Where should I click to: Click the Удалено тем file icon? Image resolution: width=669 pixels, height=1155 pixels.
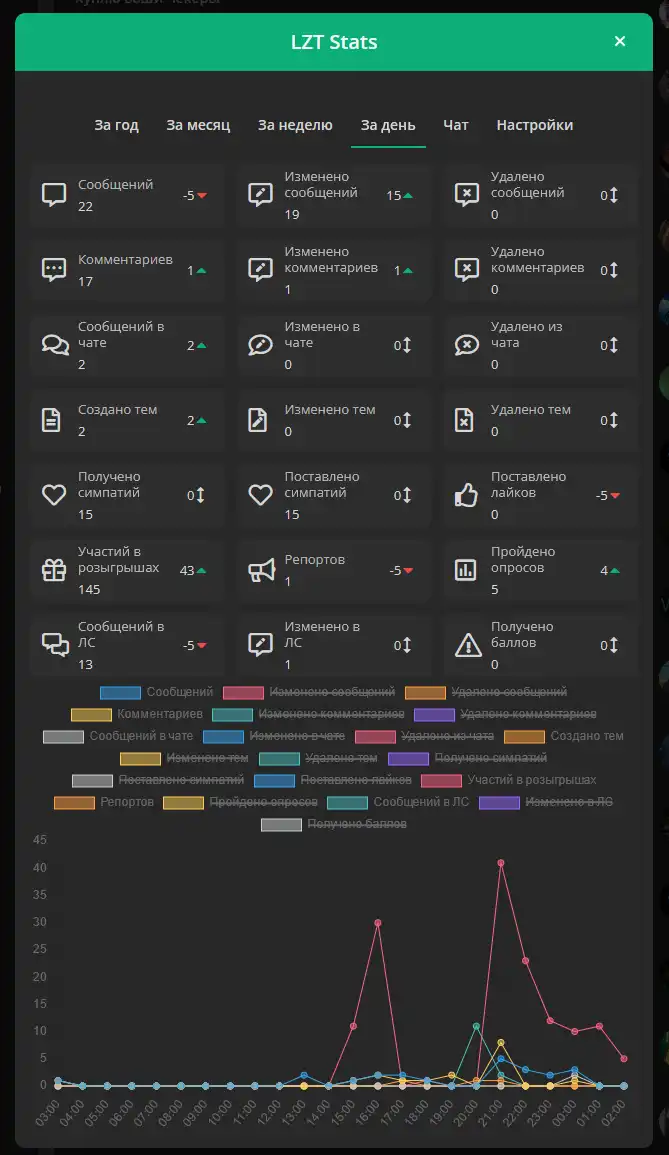(464, 420)
